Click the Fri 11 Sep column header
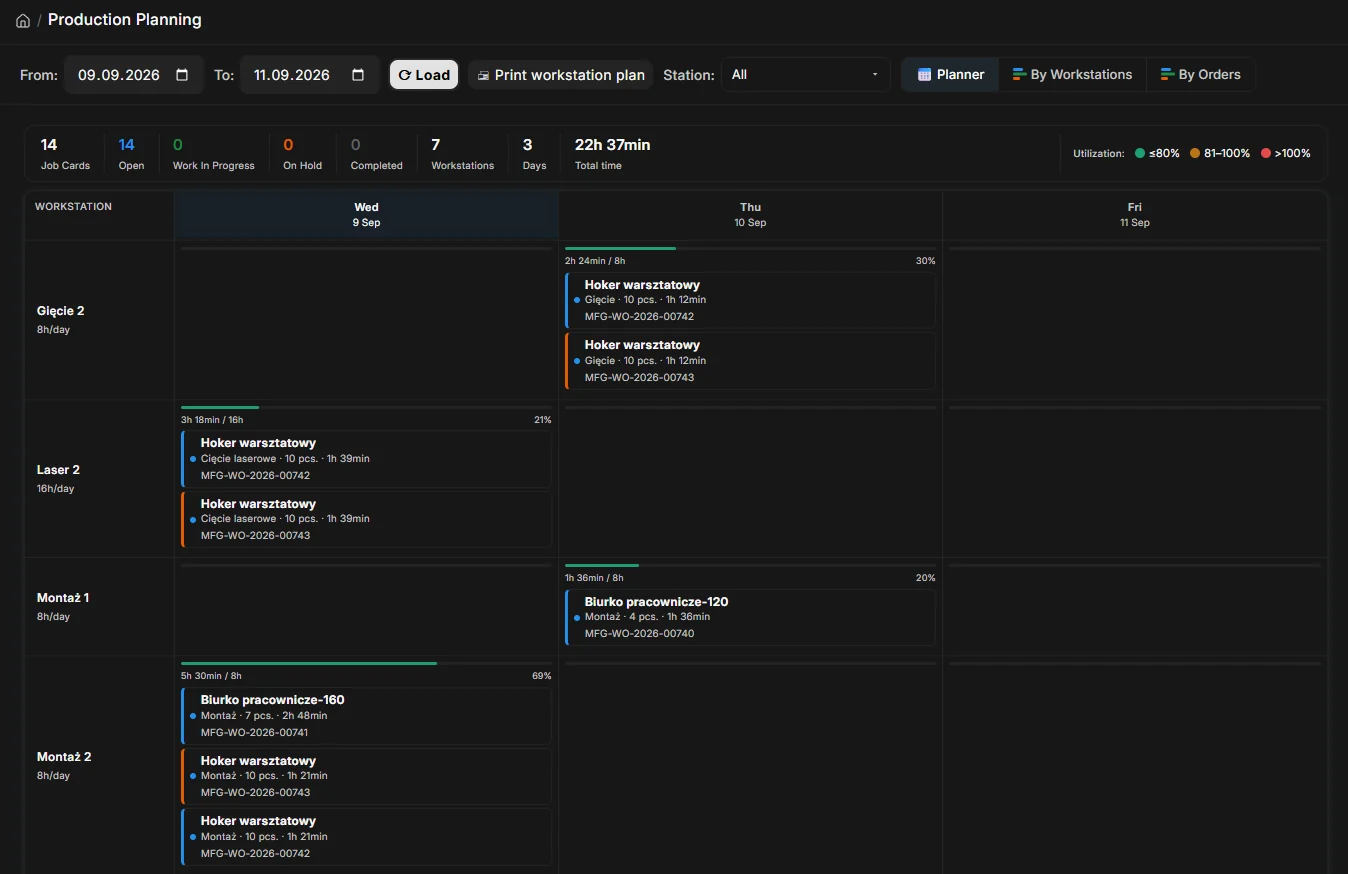Viewport: 1348px width, 874px height. point(1134,215)
